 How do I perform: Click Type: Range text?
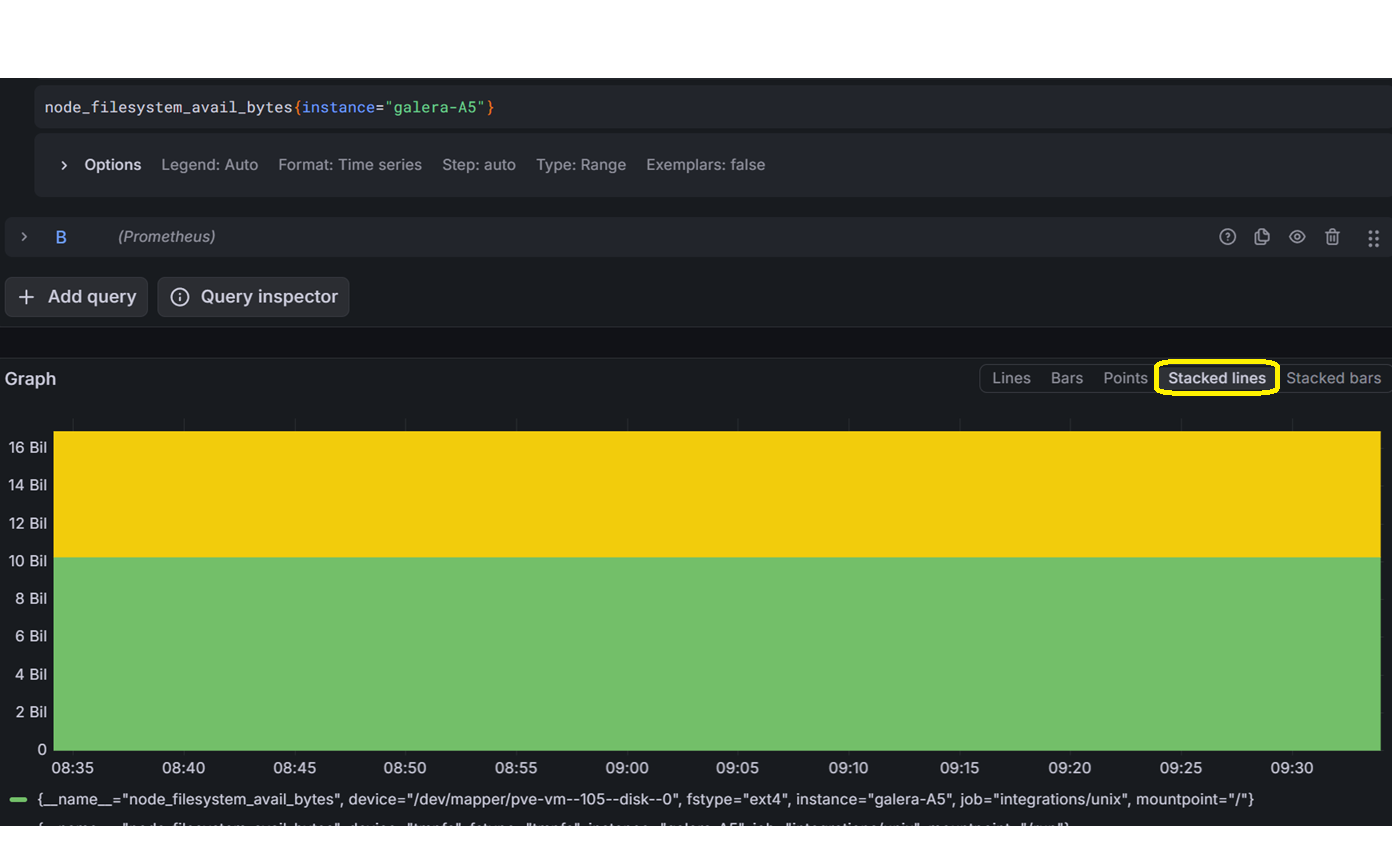[581, 165]
